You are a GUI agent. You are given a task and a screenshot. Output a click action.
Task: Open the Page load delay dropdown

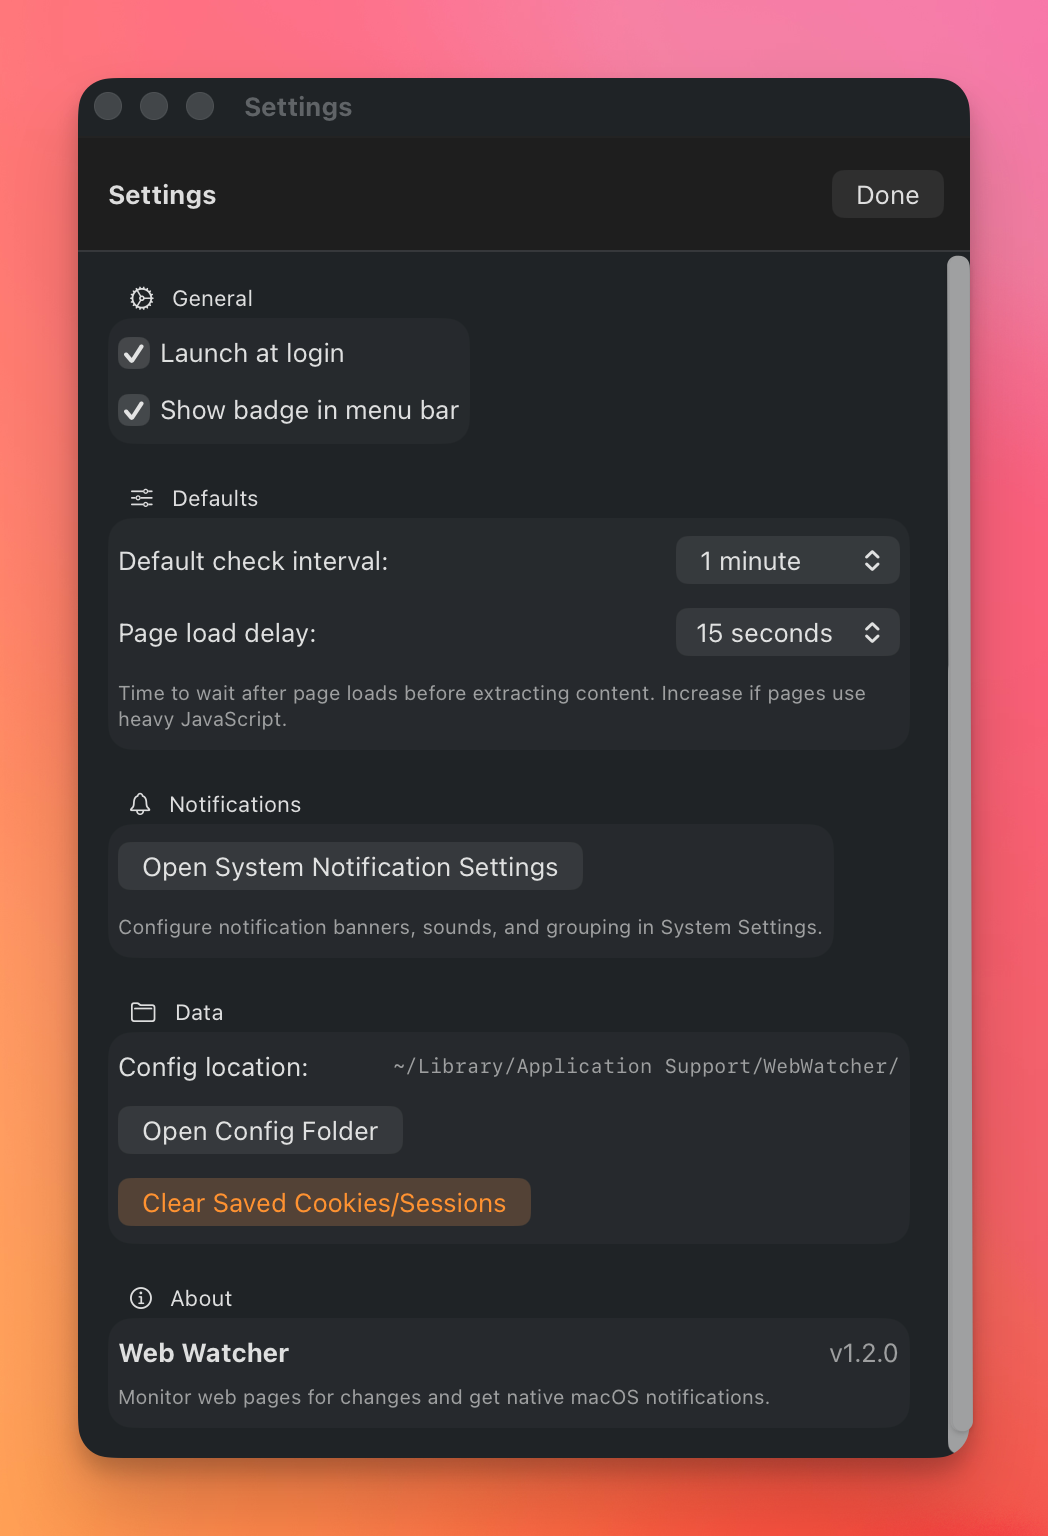788,633
